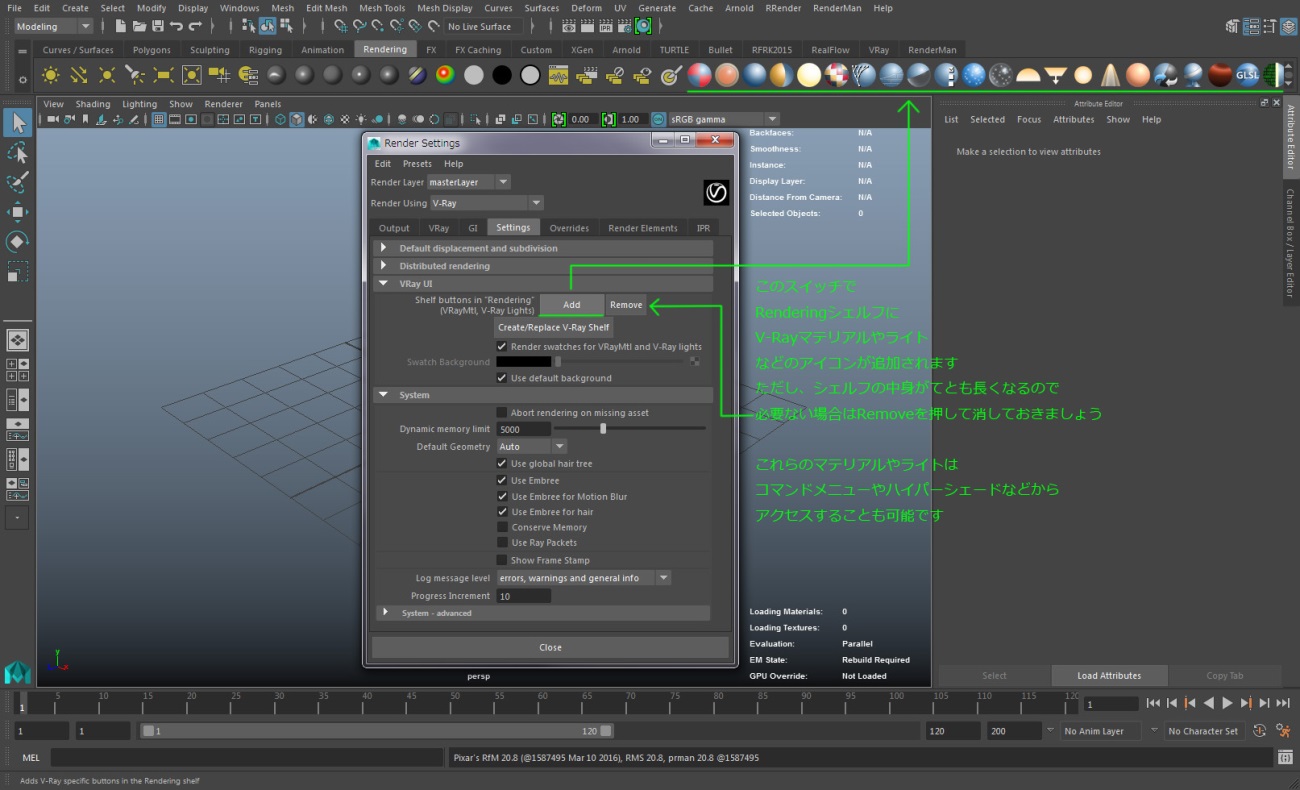Image resolution: width=1300 pixels, height=790 pixels.
Task: Create new scene from status line icon
Action: [120, 26]
